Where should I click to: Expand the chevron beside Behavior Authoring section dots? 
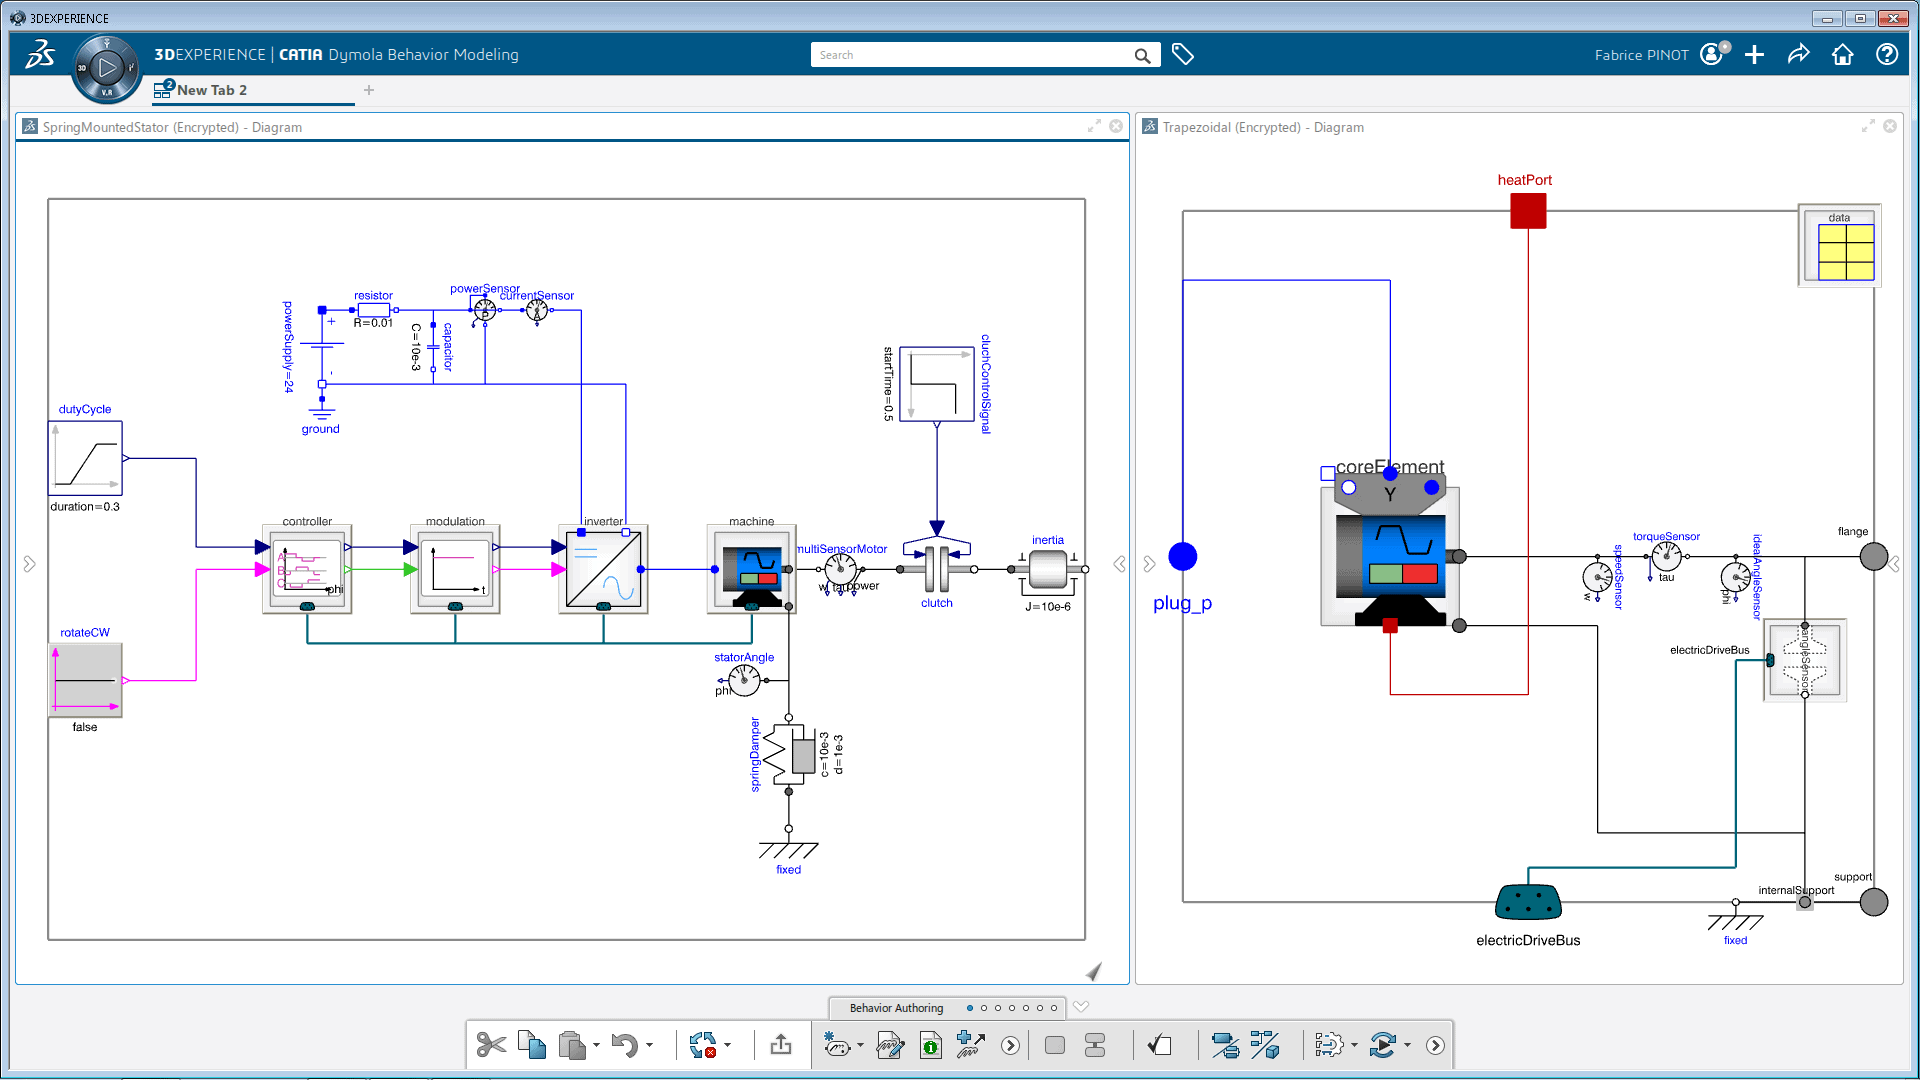pyautogui.click(x=1081, y=1007)
